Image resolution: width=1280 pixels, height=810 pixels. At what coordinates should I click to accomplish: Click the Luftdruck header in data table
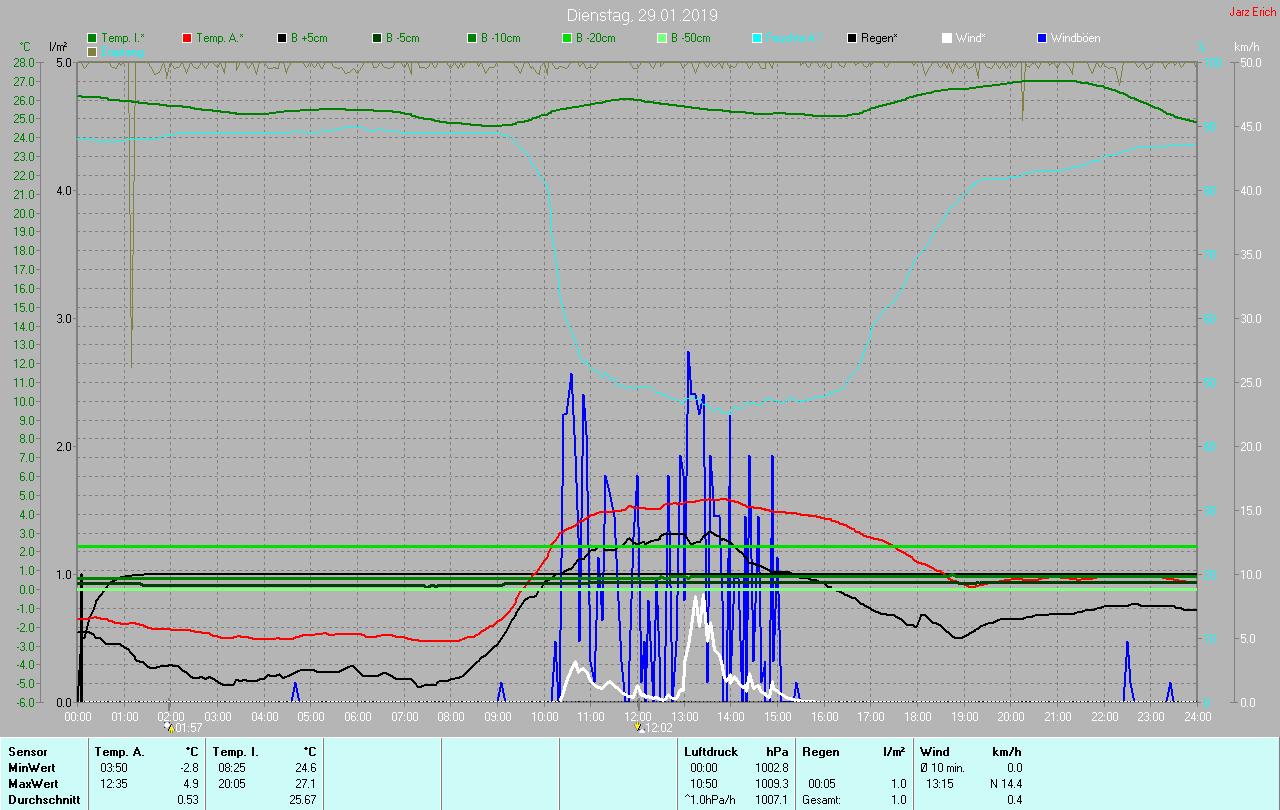709,751
